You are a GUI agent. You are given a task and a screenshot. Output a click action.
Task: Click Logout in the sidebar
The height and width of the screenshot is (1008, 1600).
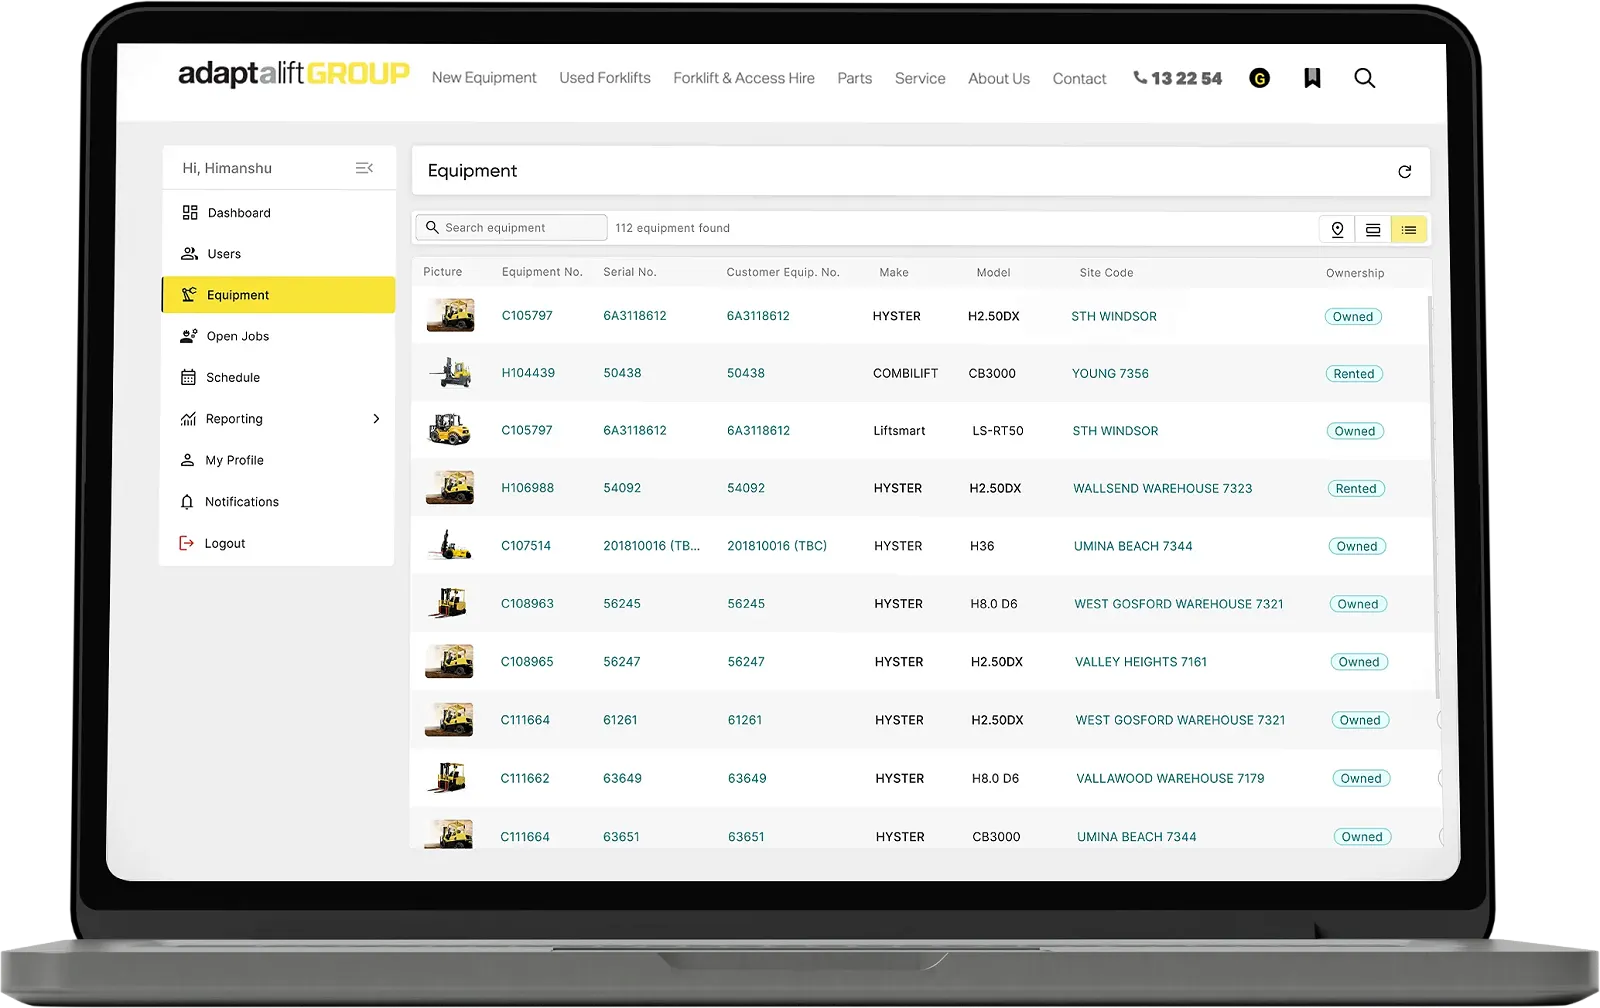coord(278,543)
